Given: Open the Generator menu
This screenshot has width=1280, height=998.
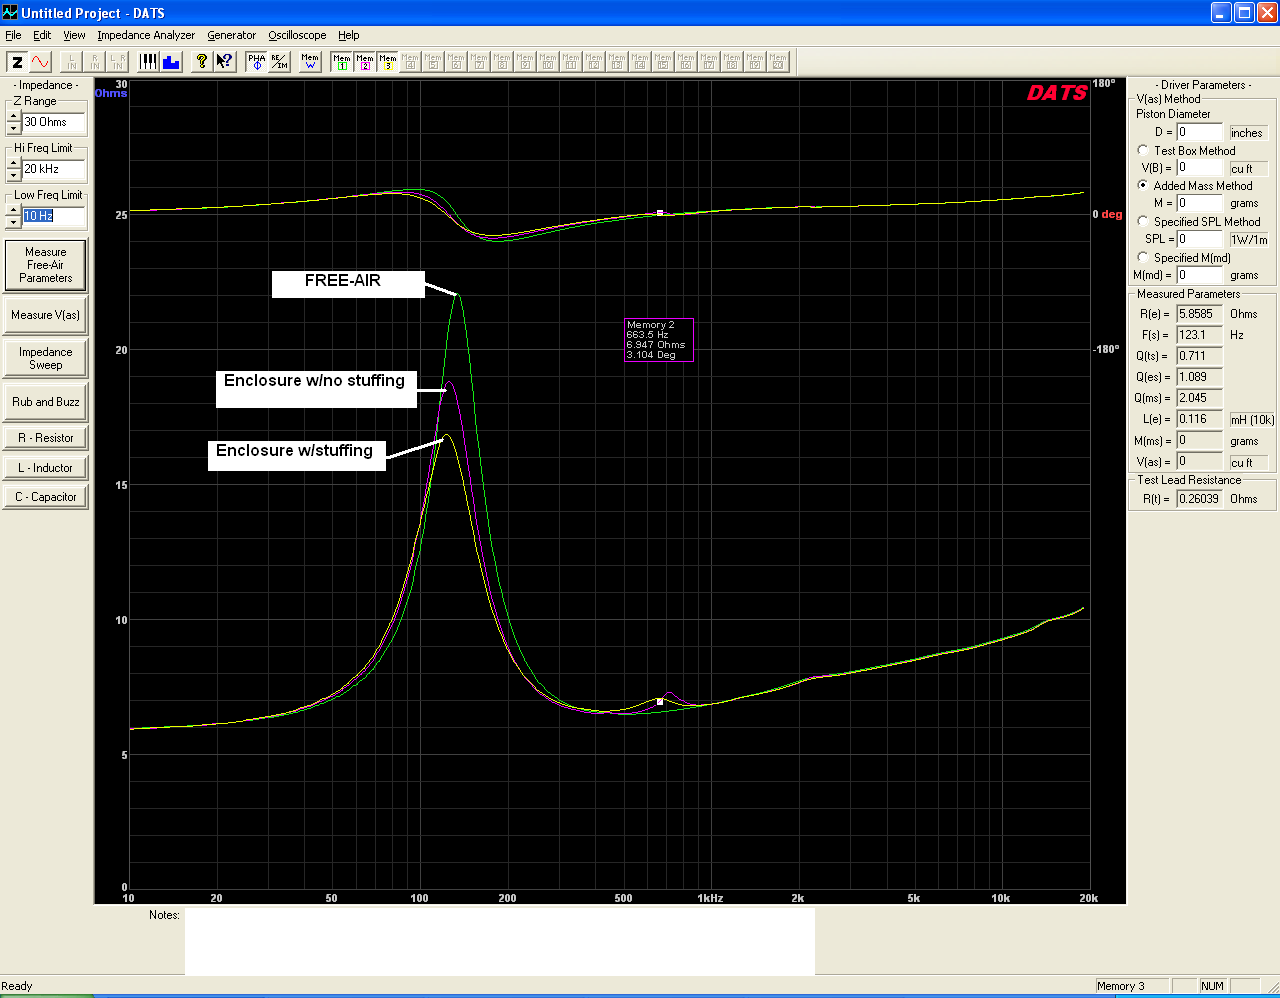Looking at the screenshot, I should pyautogui.click(x=232, y=35).
